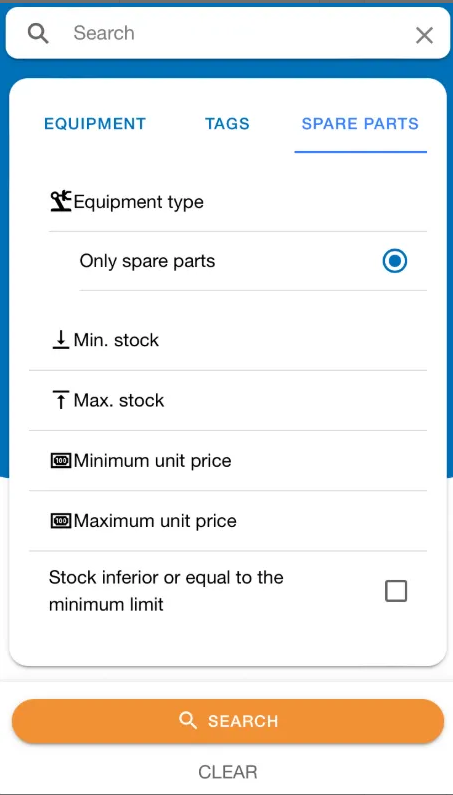Click the Equipment type robot arm icon
453x795 pixels.
point(61,202)
